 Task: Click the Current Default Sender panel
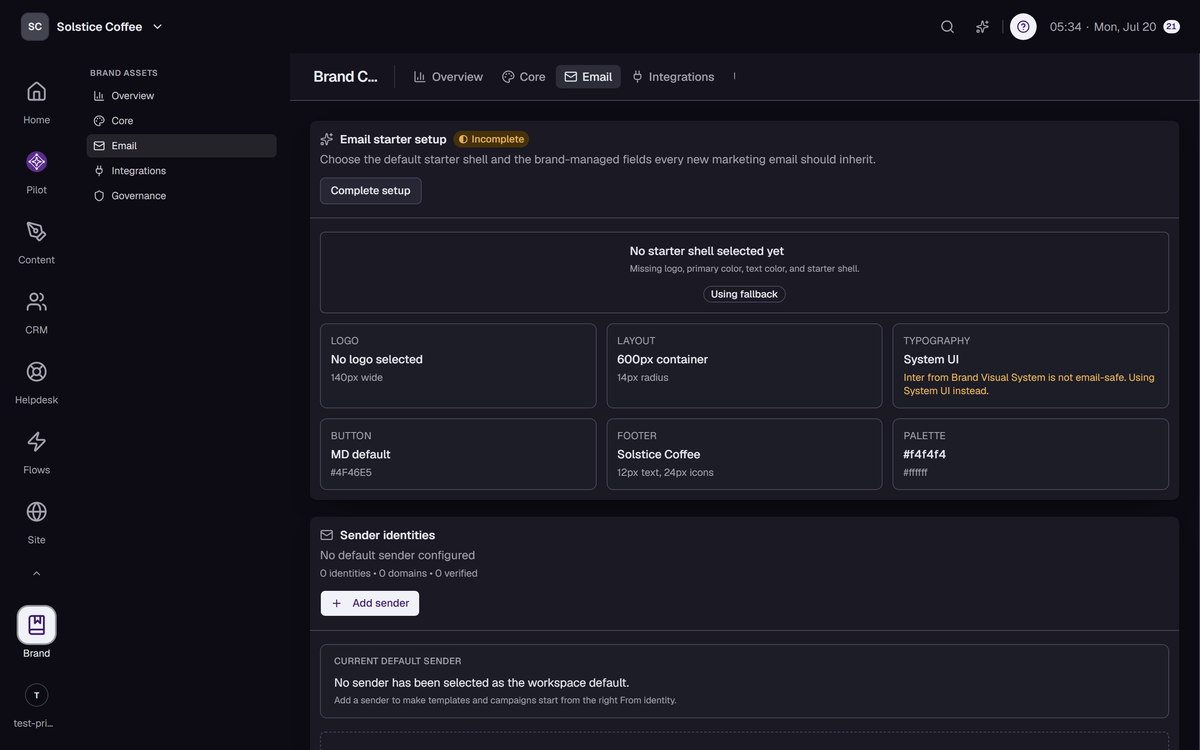point(744,681)
